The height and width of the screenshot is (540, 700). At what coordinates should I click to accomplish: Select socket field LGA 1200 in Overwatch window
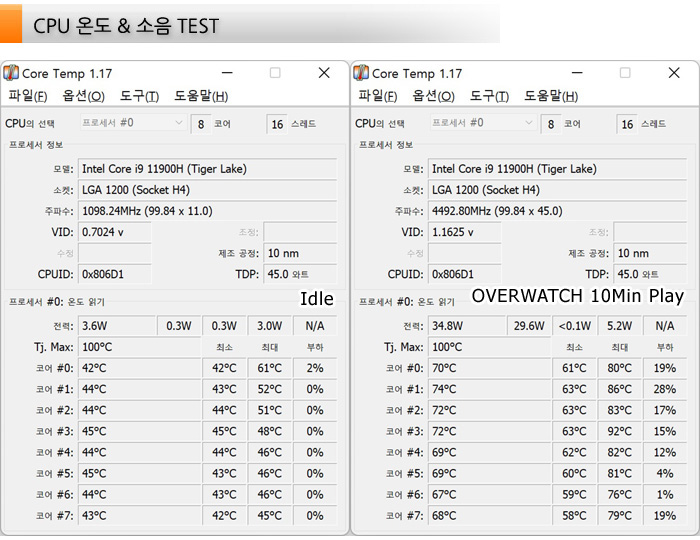point(558,190)
